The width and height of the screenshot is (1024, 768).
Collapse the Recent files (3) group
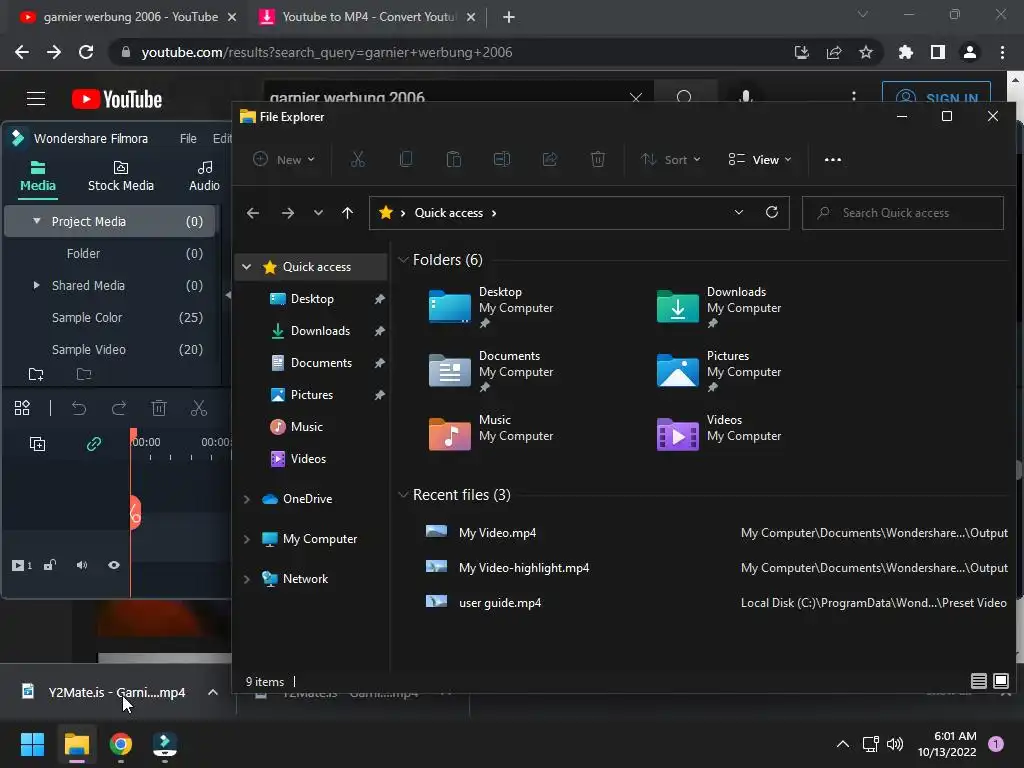[403, 495]
